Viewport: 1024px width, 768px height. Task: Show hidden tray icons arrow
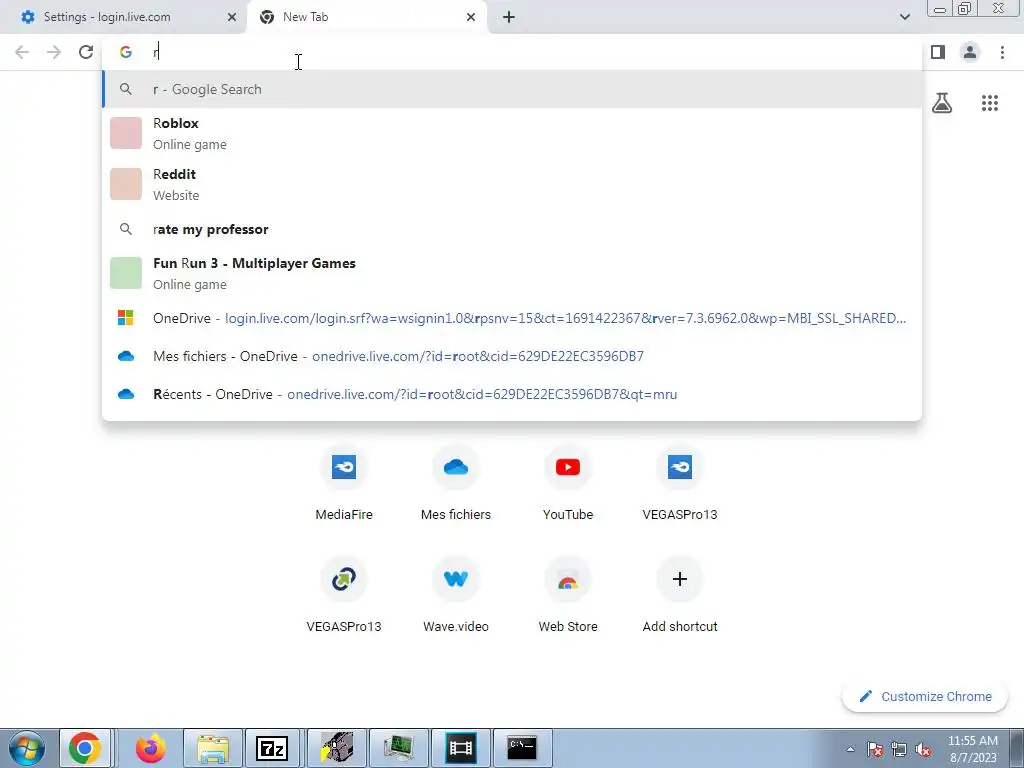[850, 749]
